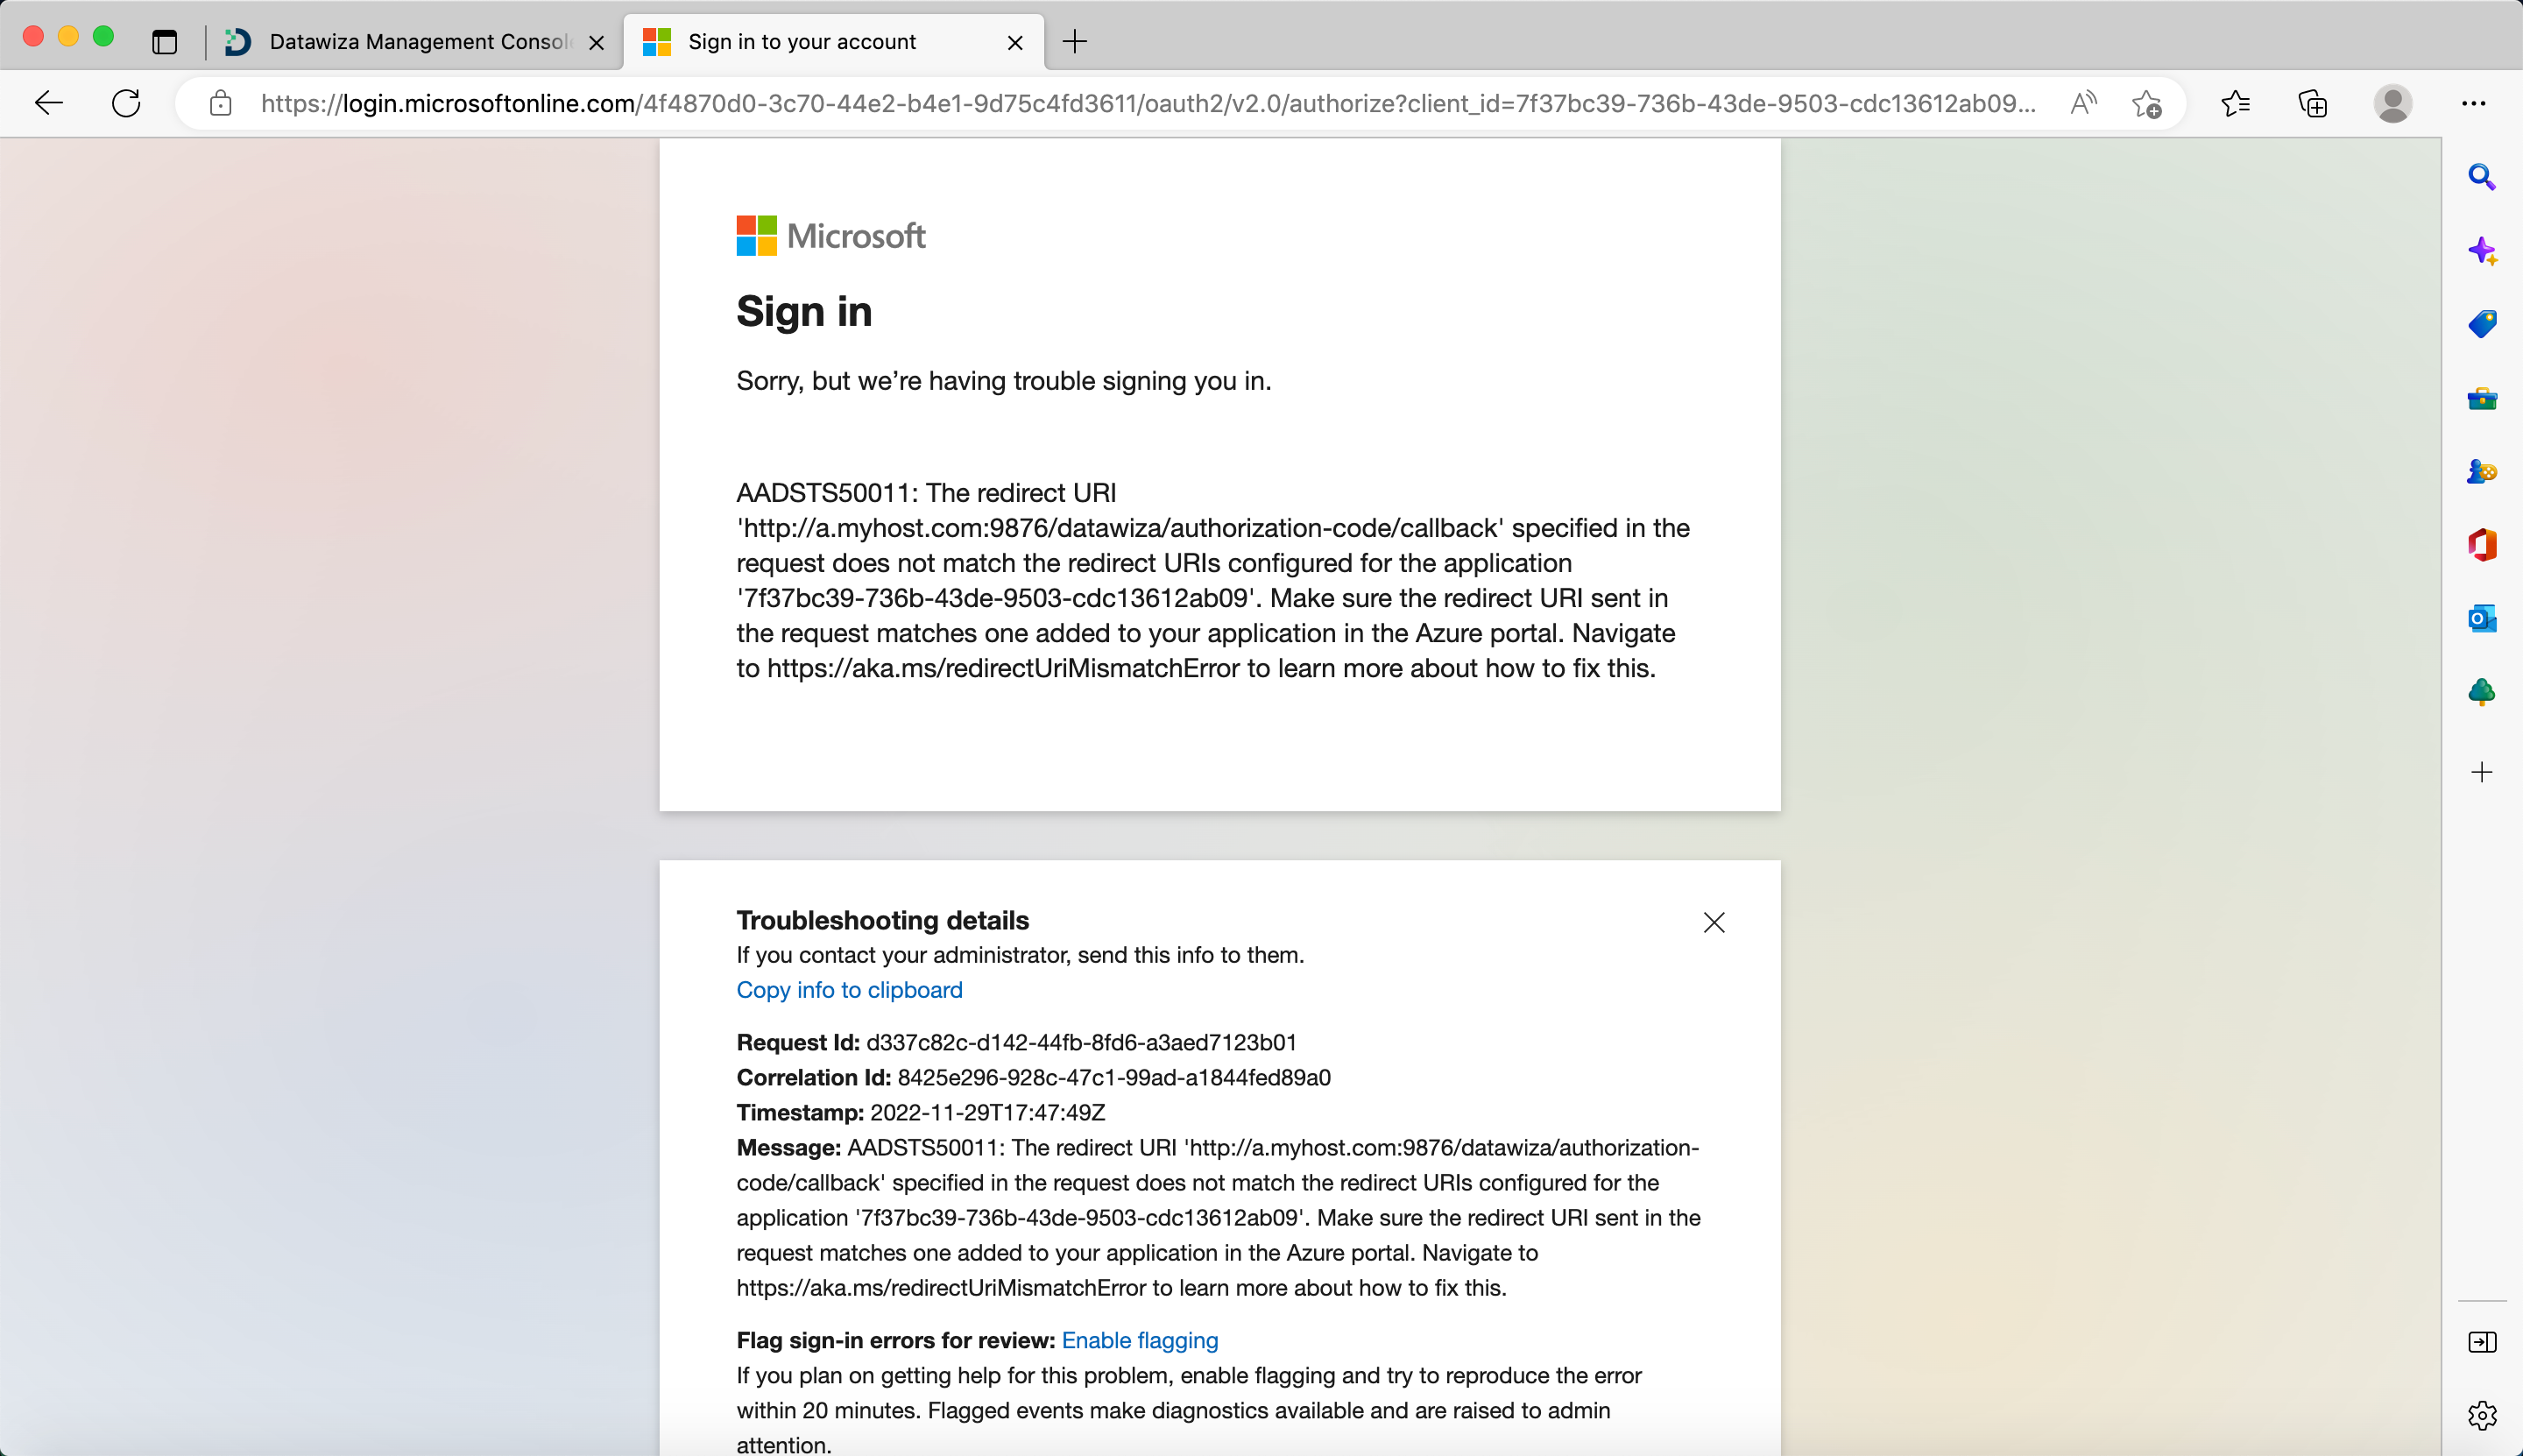Click Copy info to clipboard link

850,990
